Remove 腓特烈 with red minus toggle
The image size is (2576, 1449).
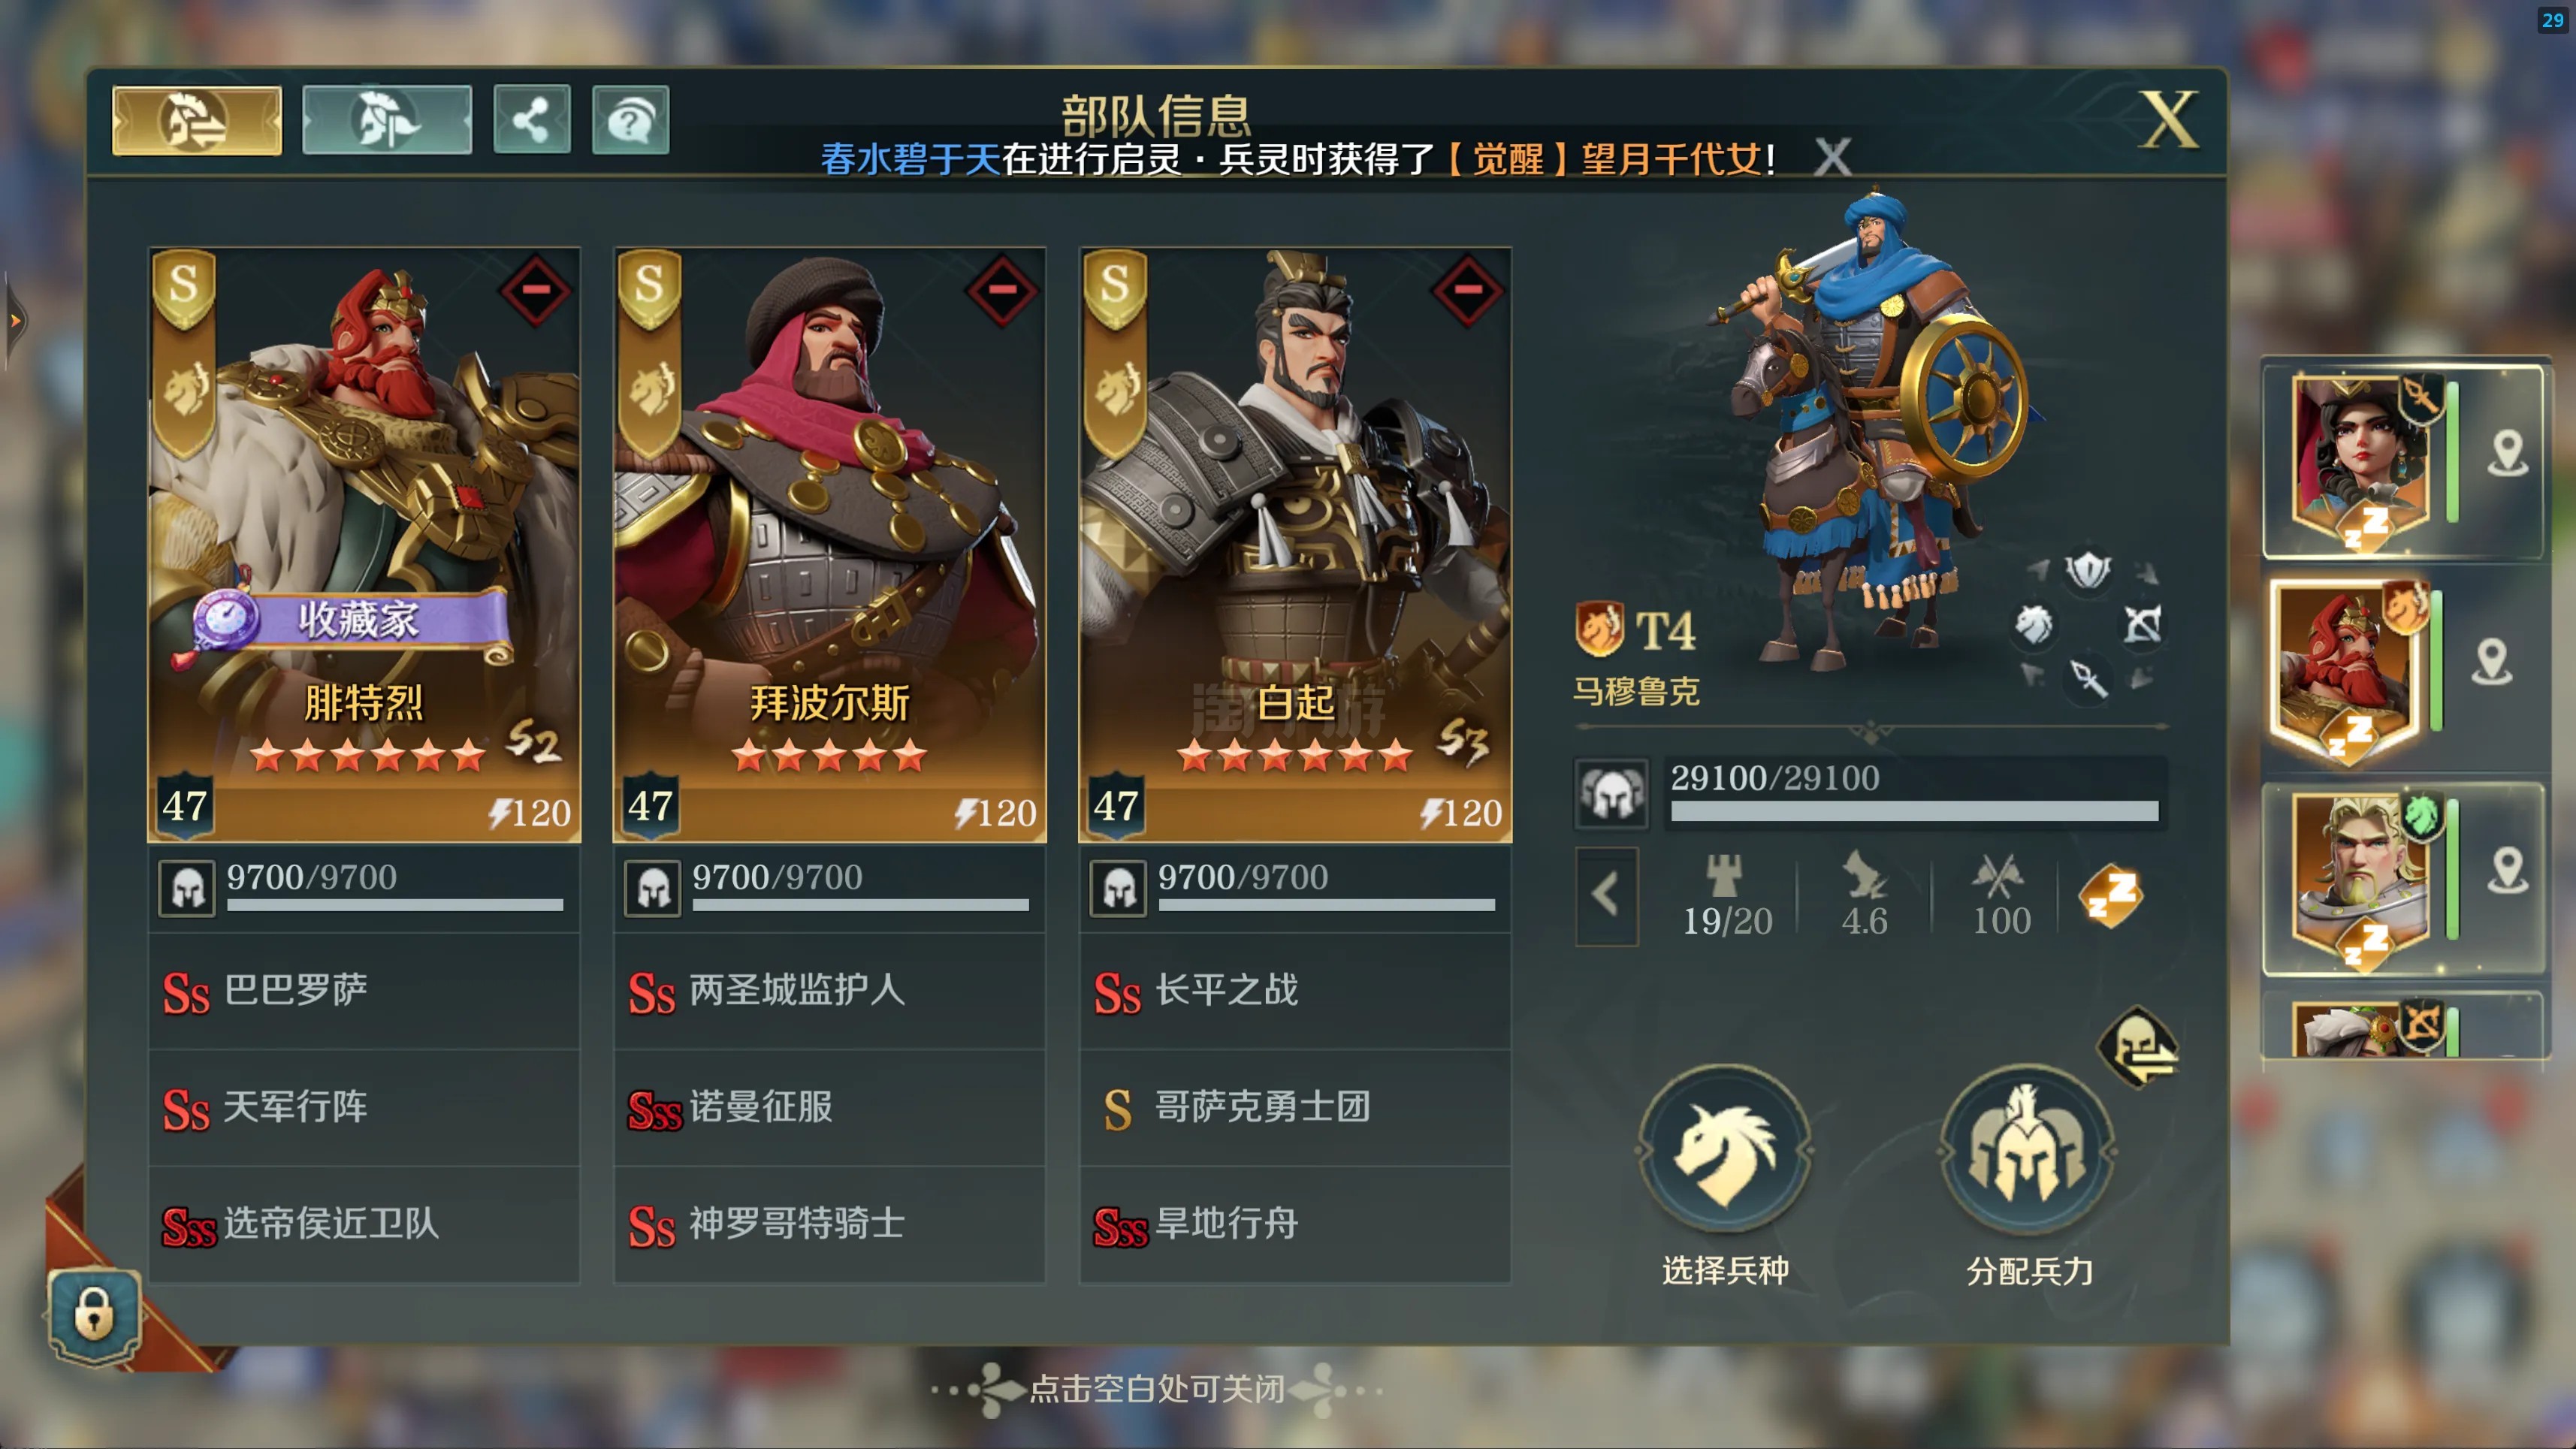[x=535, y=290]
